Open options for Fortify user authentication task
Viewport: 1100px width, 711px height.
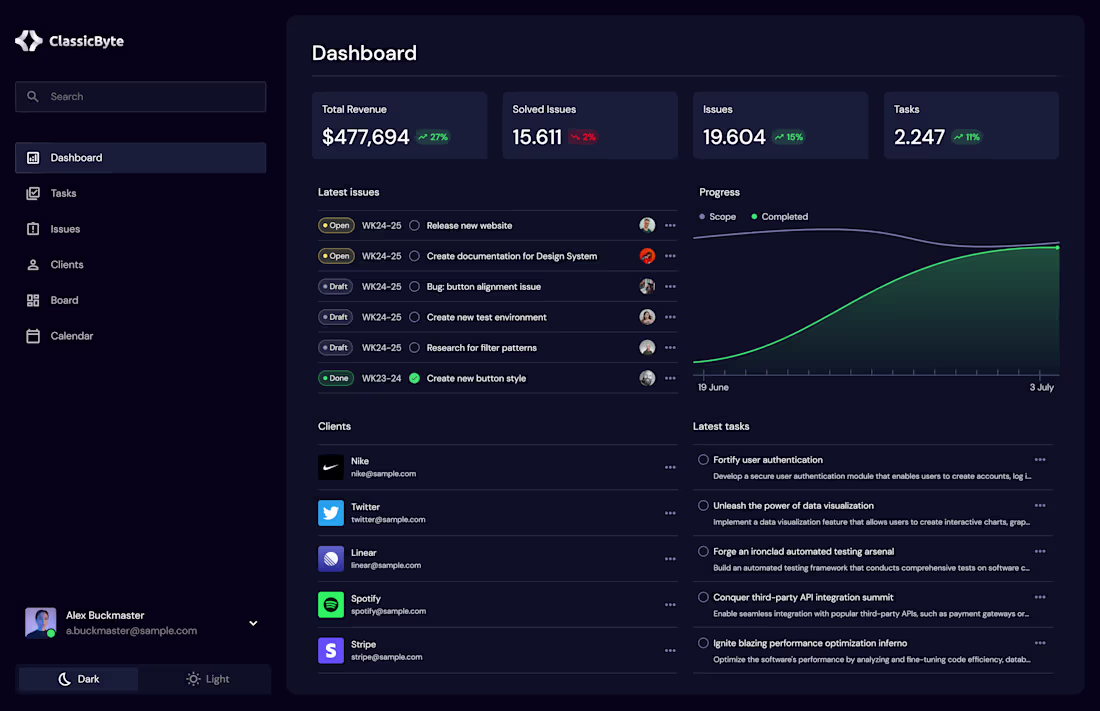[1040, 460]
